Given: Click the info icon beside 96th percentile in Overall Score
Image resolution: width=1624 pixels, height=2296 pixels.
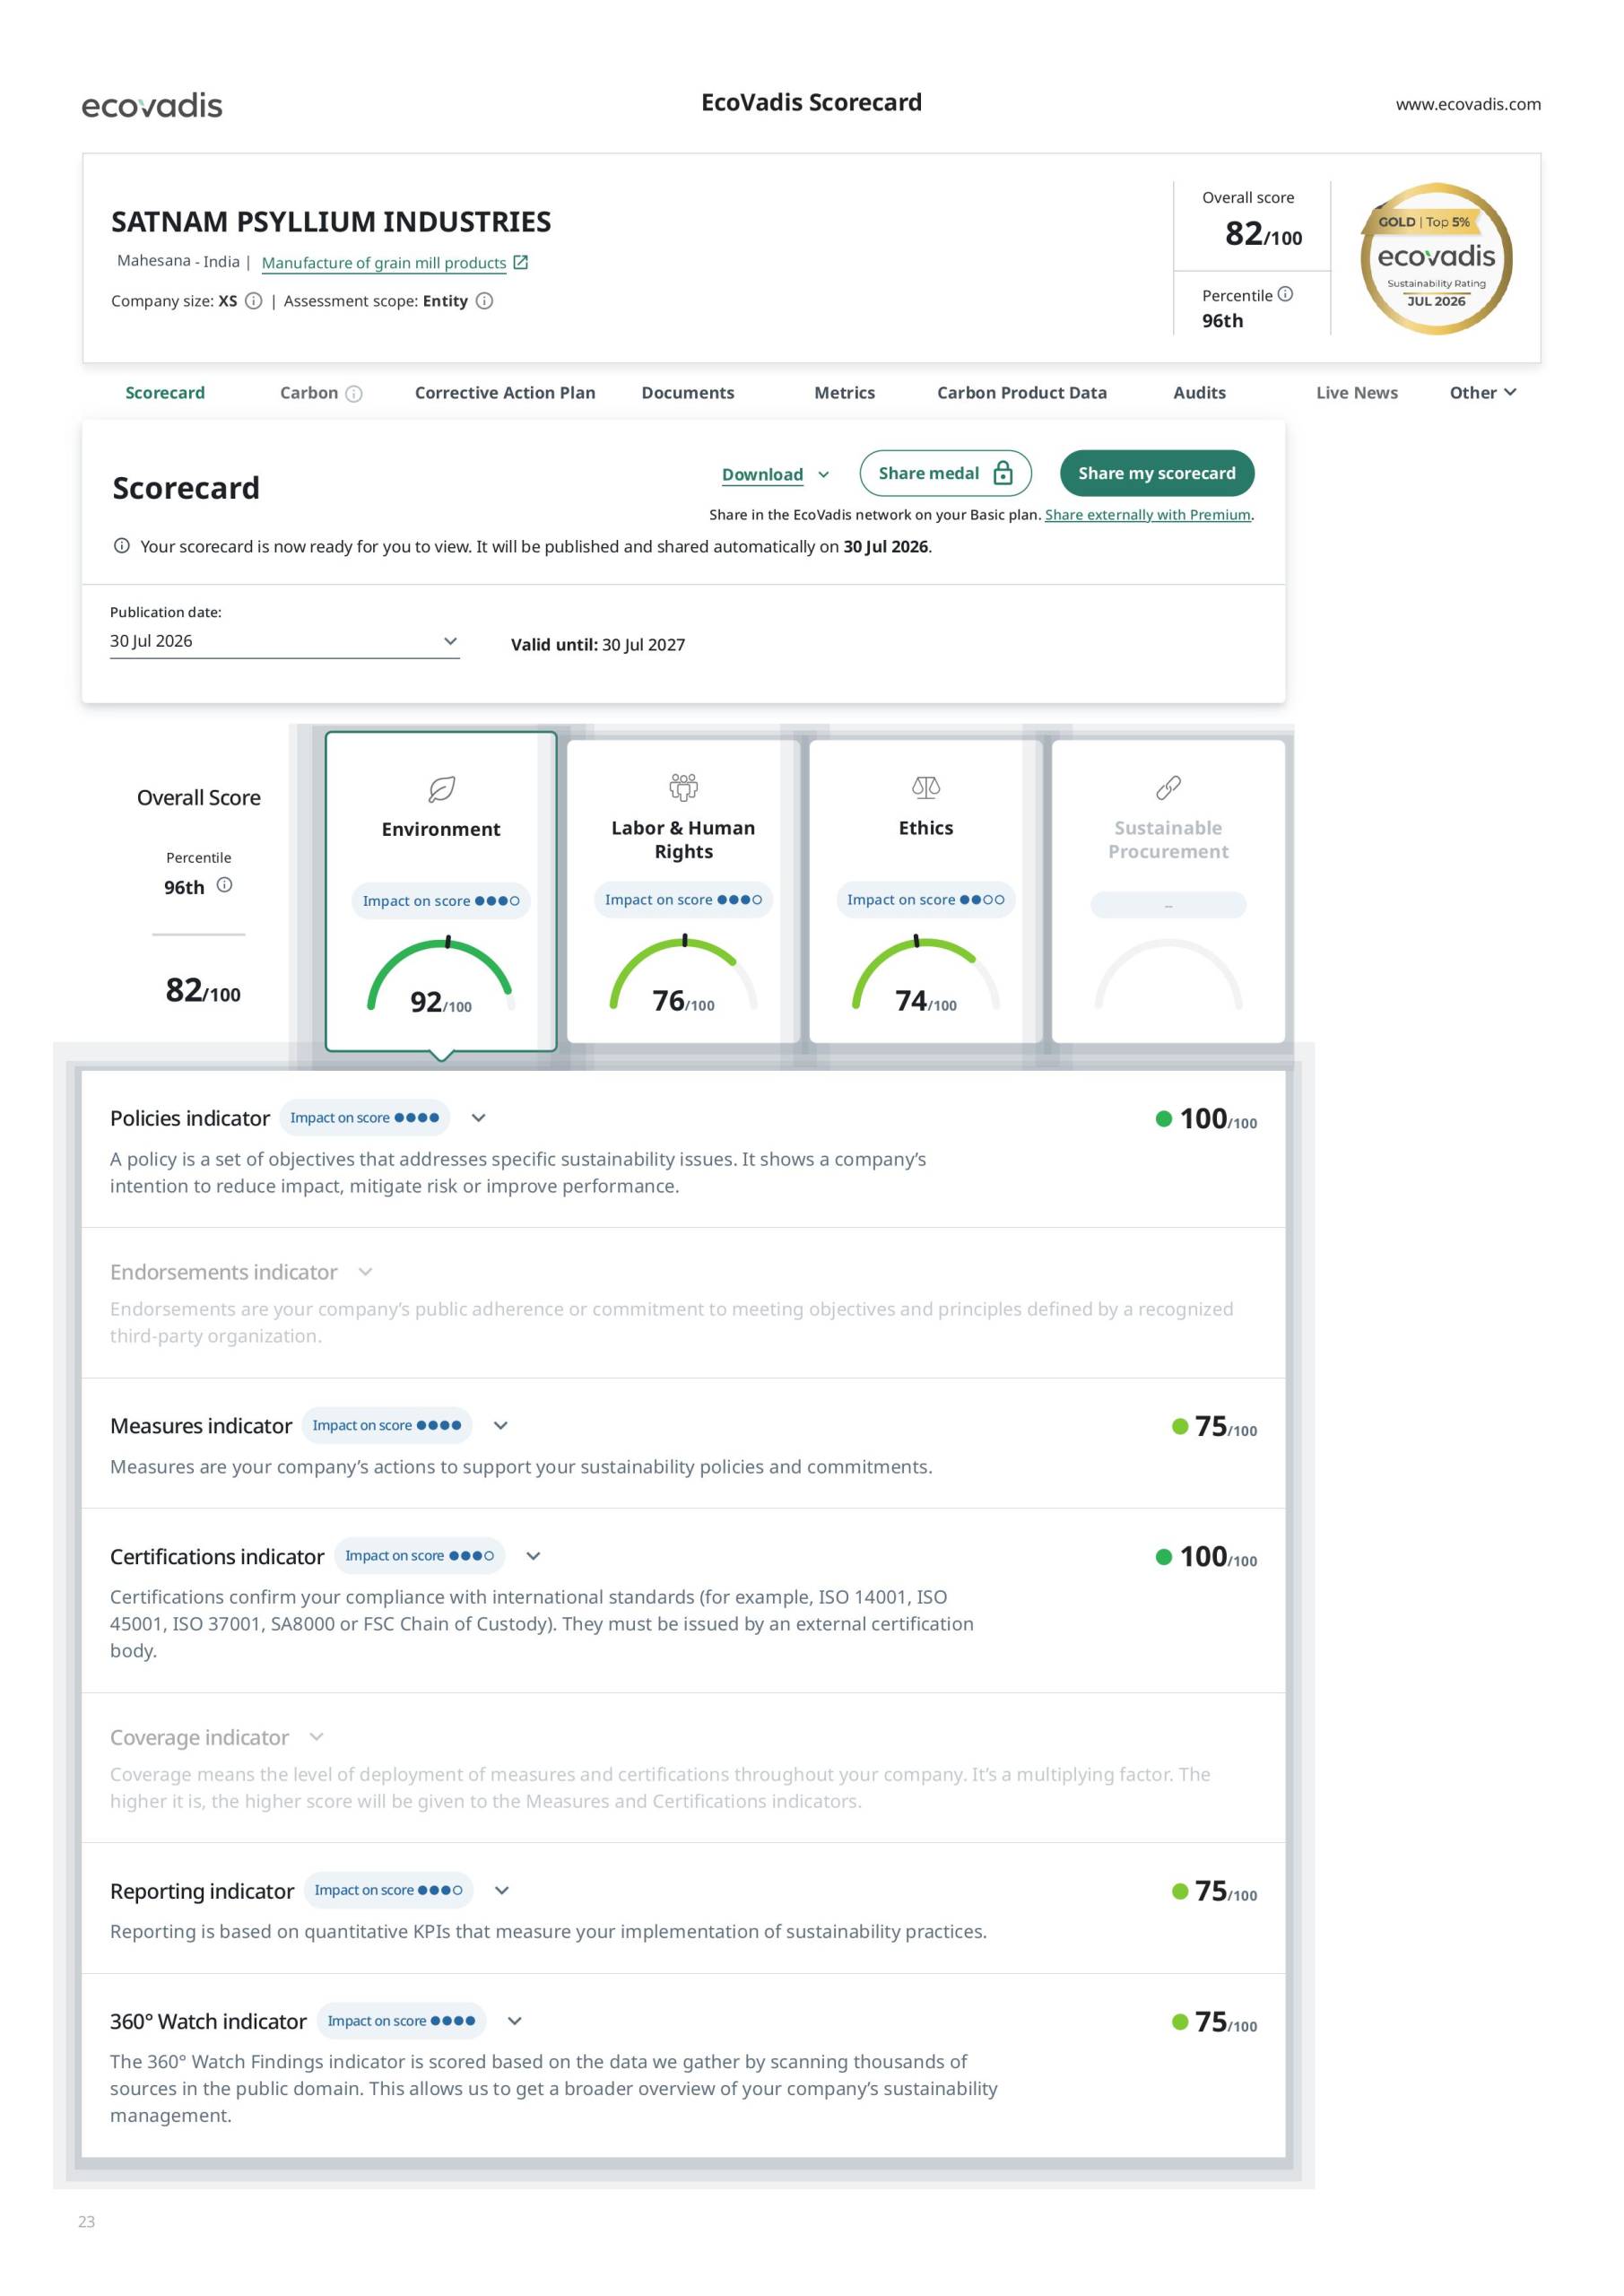Looking at the screenshot, I should coord(225,885).
